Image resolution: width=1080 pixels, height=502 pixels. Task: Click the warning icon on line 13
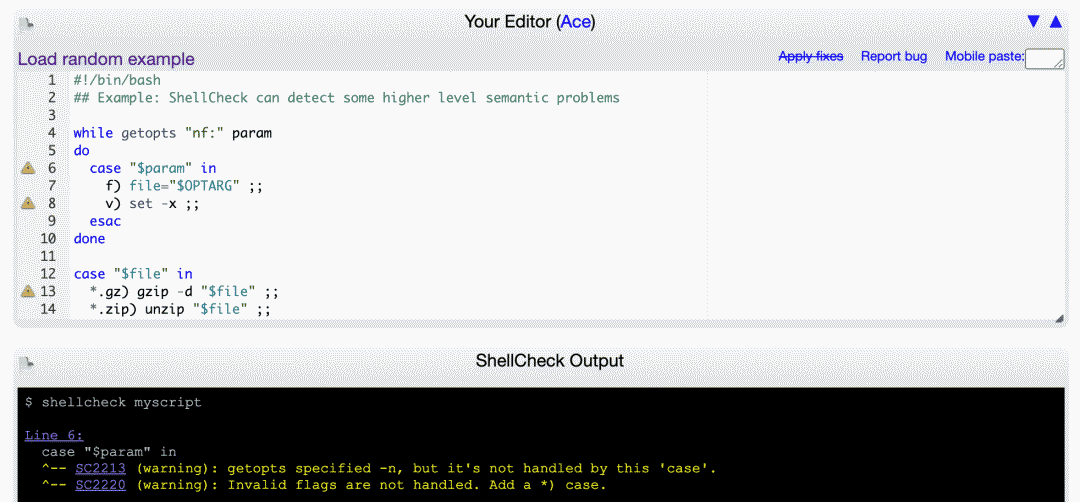[28, 291]
